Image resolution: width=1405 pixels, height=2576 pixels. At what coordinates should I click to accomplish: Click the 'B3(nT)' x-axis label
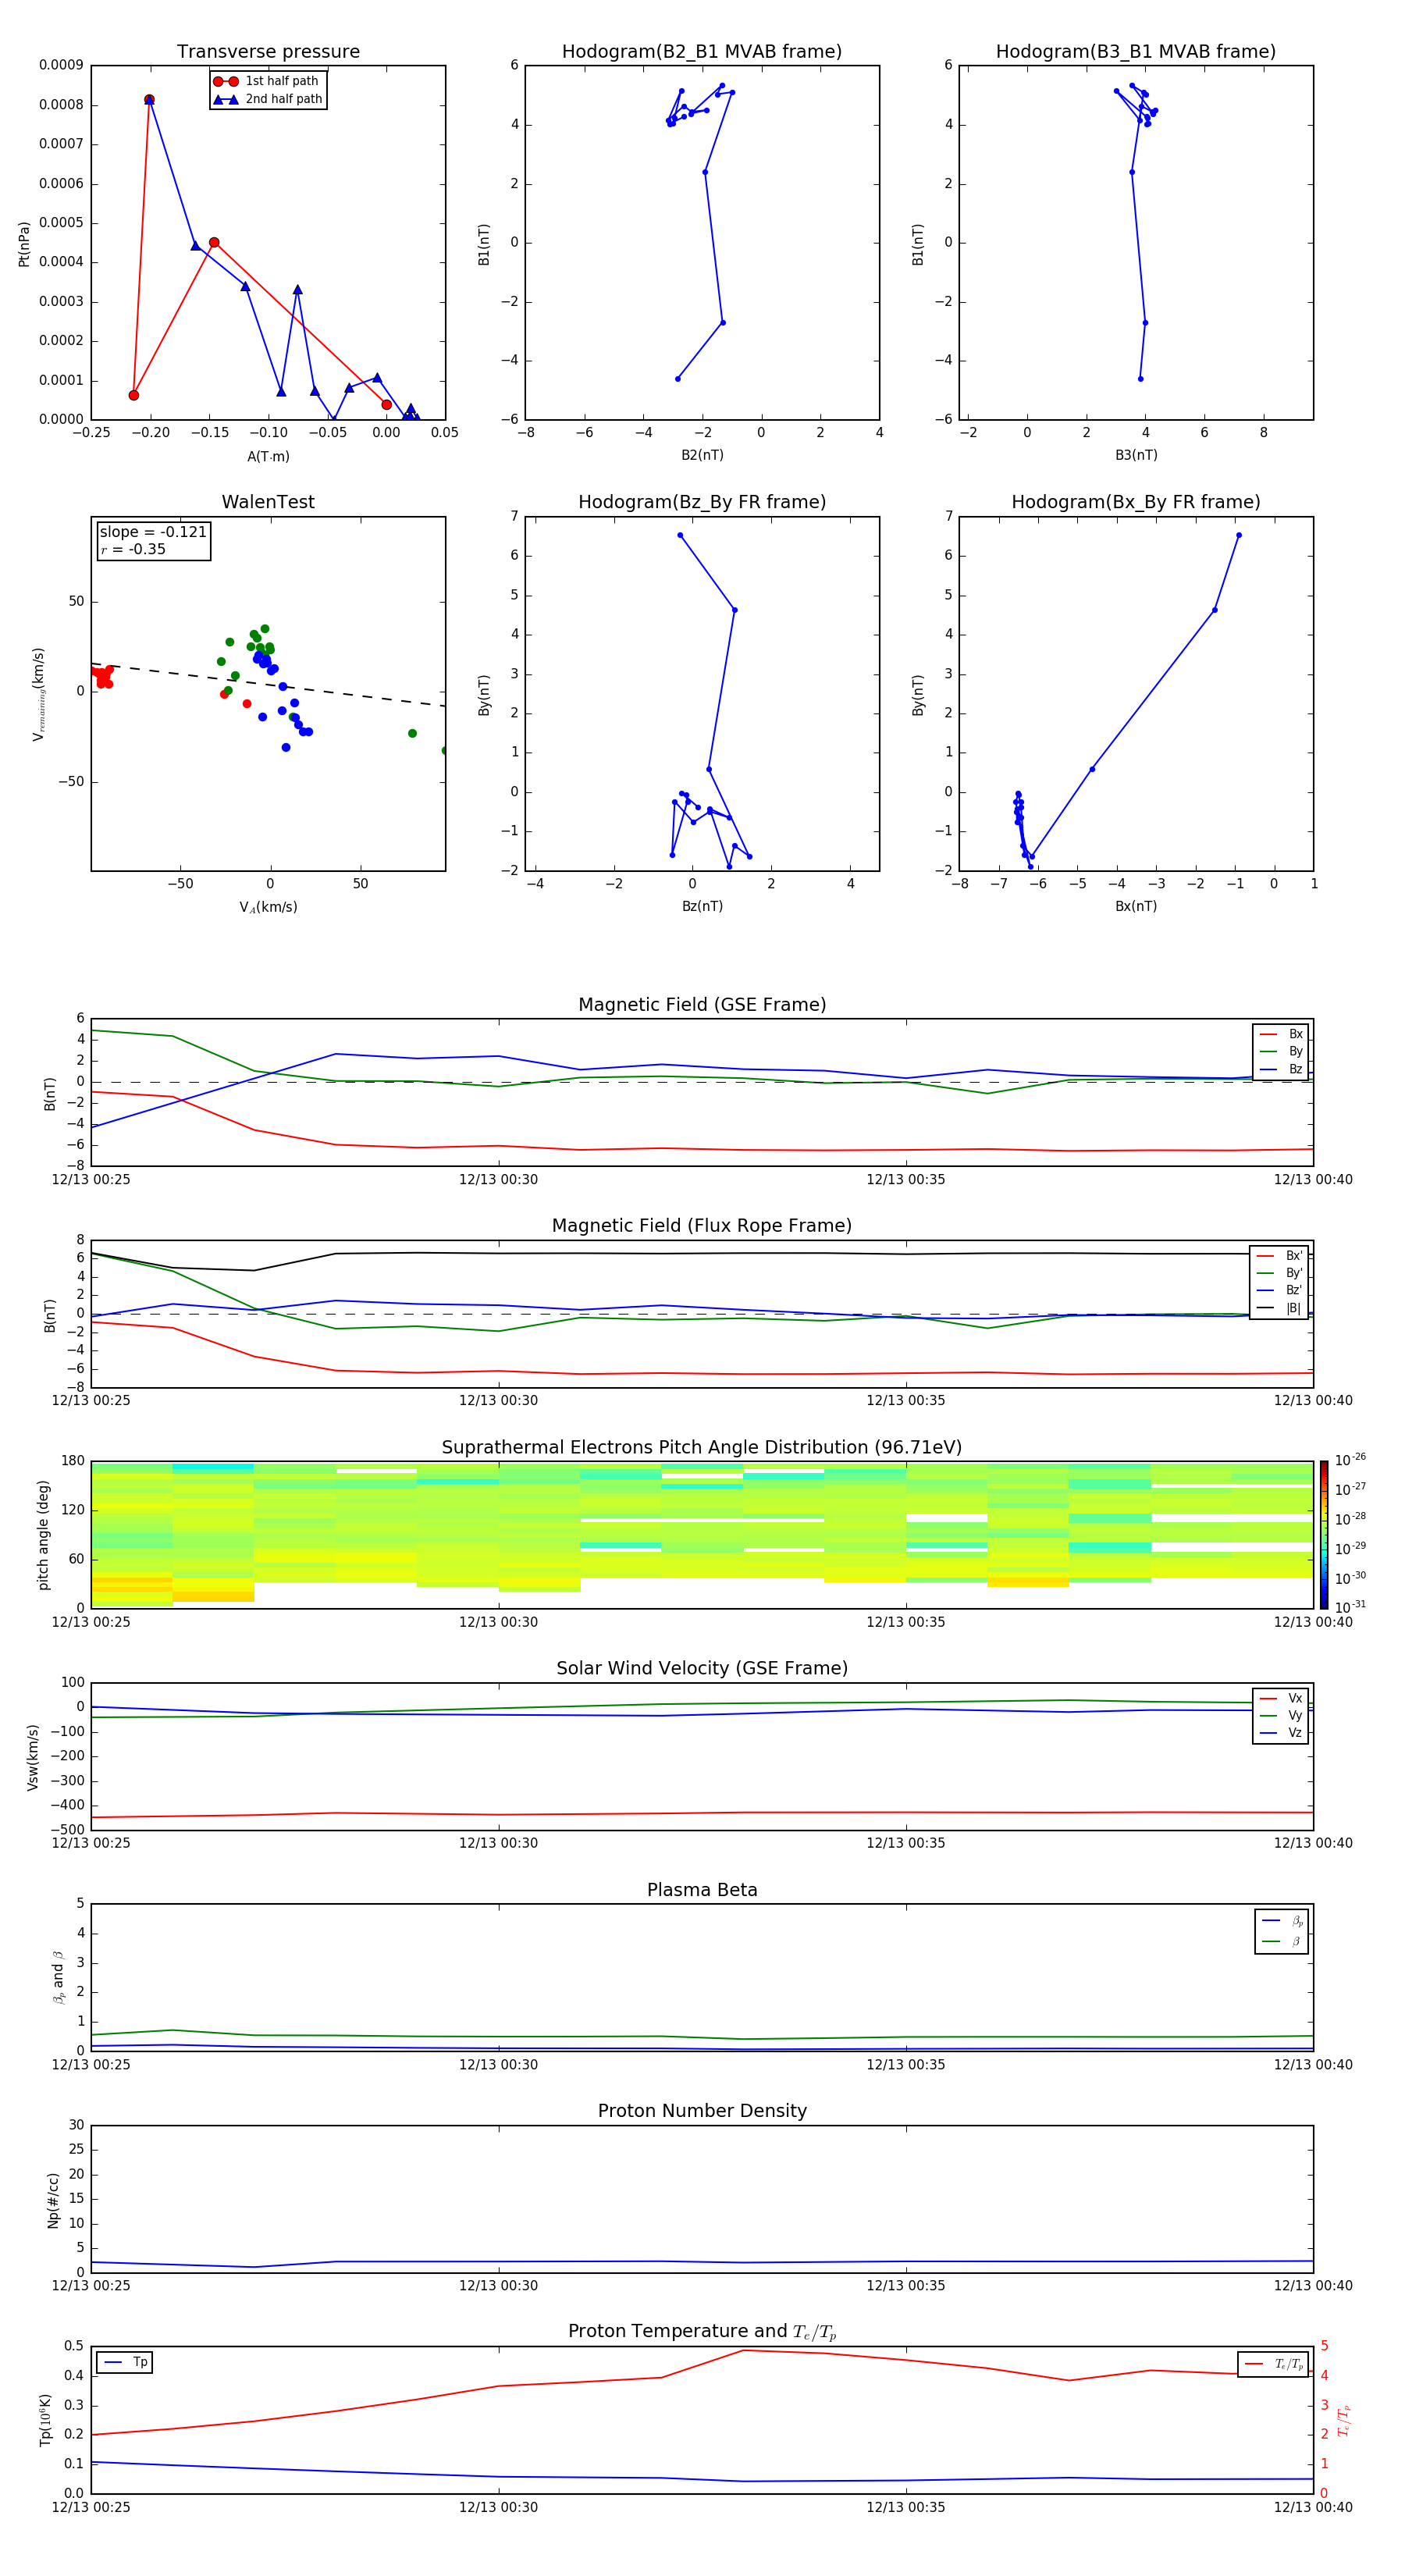pos(1136,455)
